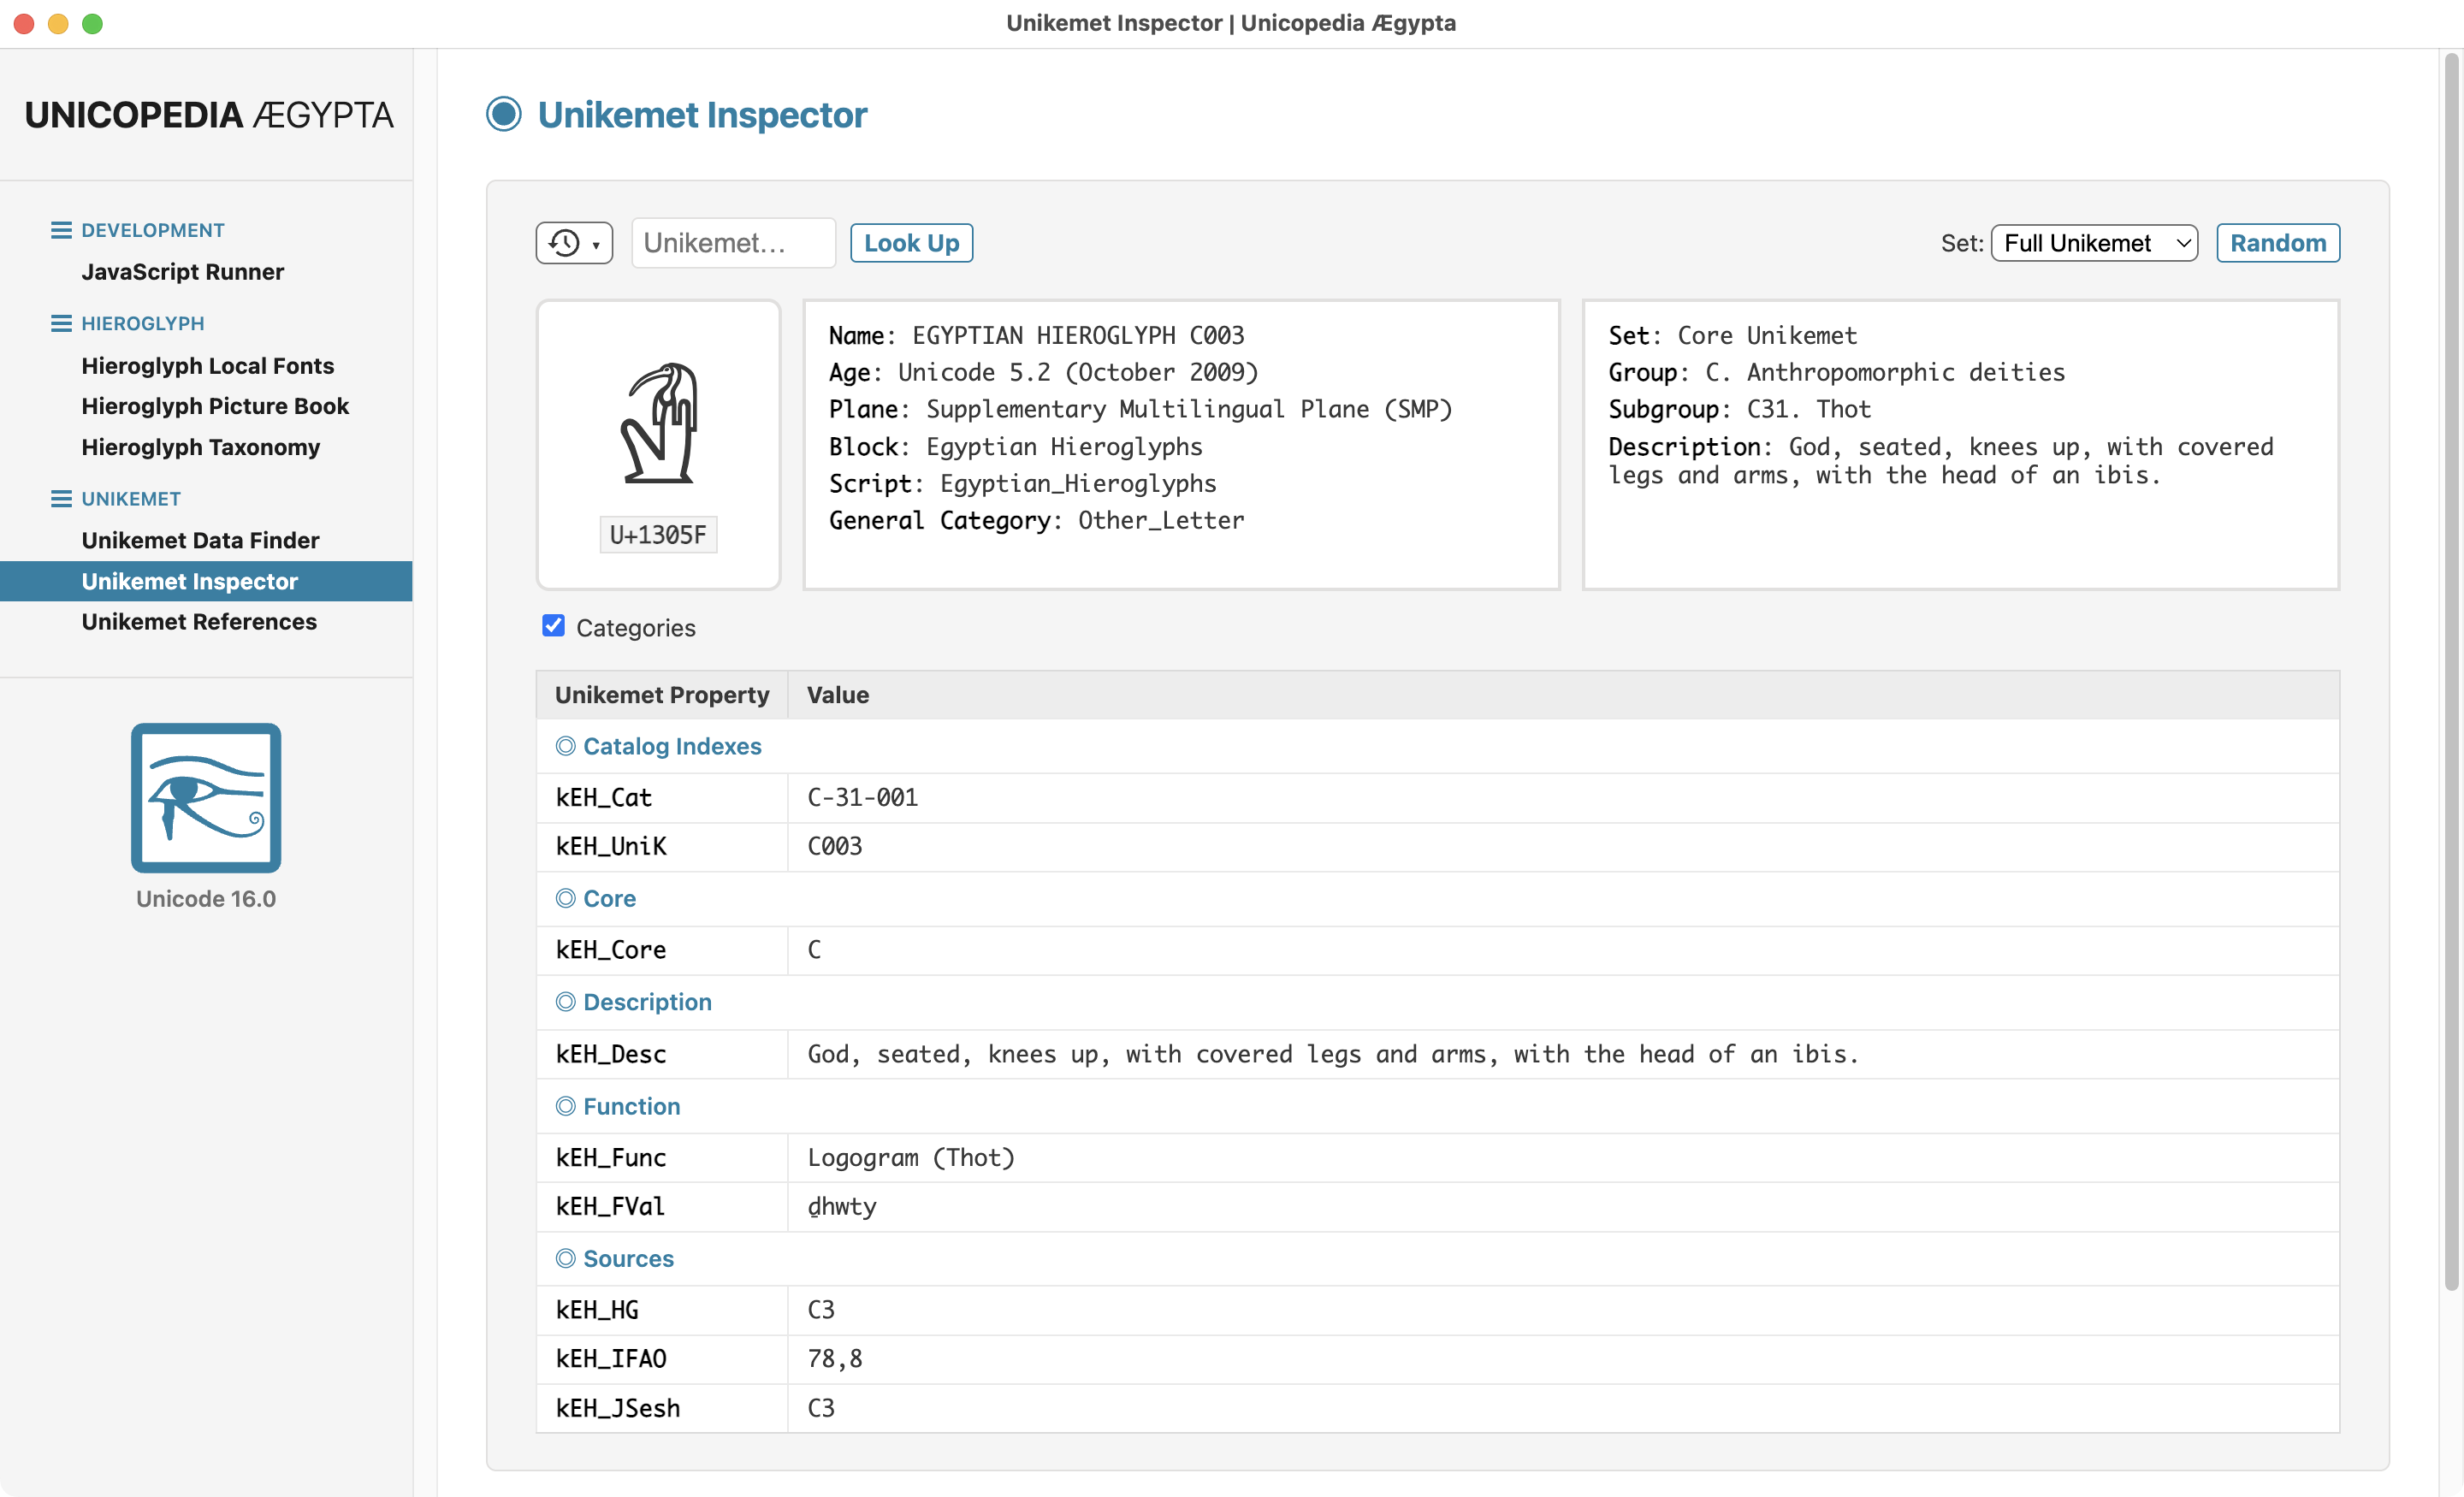2464x1497 pixels.
Task: Uncheck the Categories checkbox
Action: [x=553, y=626]
